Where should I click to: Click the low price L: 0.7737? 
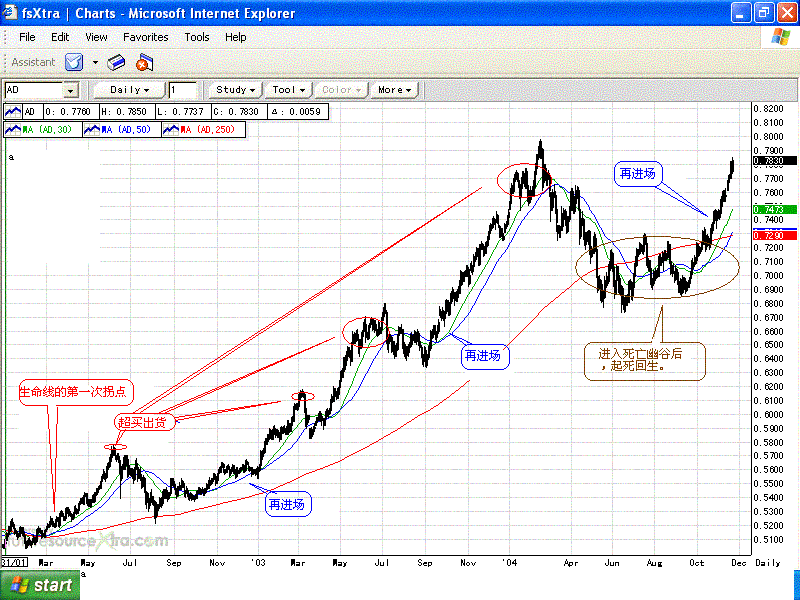click(x=180, y=112)
